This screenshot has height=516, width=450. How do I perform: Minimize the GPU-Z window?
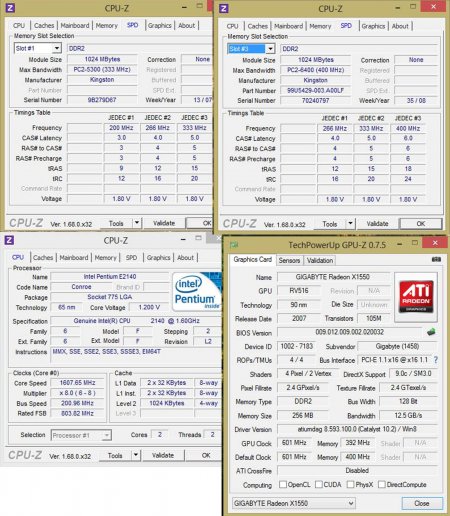399,244
